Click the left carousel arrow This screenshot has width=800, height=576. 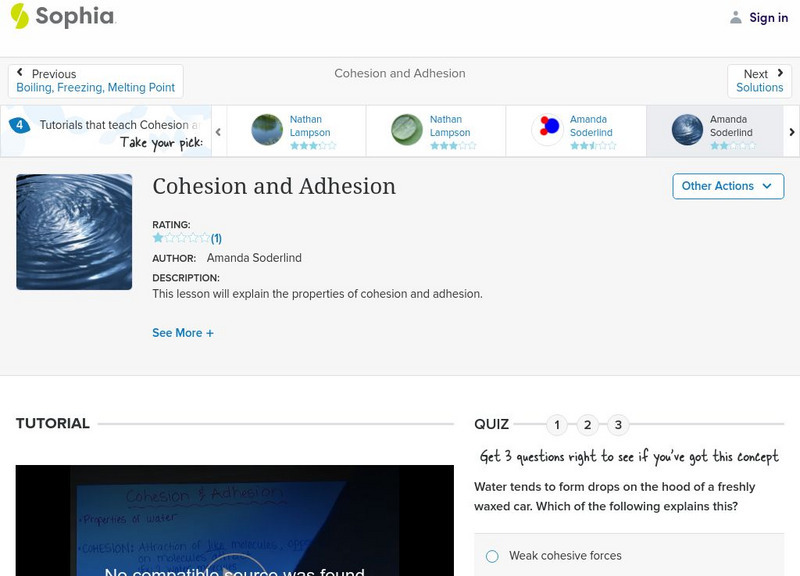(218, 131)
